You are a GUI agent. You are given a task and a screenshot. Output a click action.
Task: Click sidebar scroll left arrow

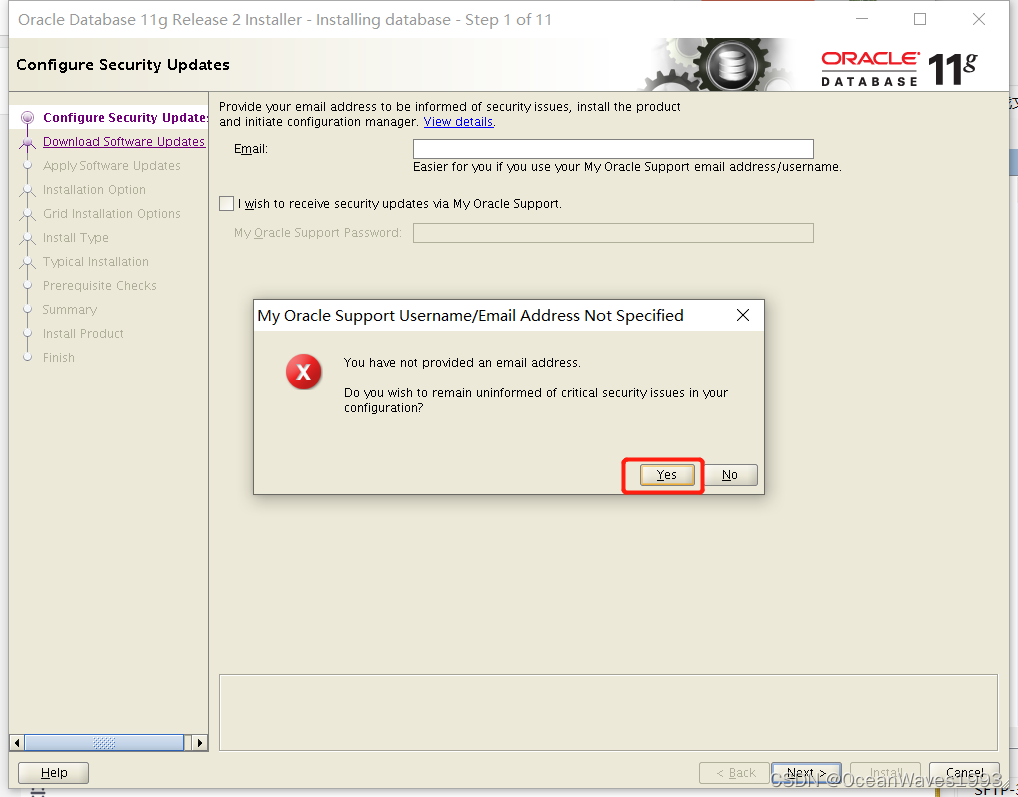(17, 742)
